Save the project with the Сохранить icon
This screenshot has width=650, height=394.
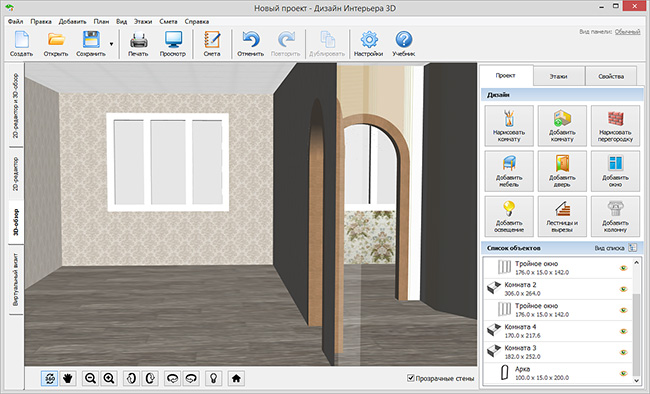(91, 43)
